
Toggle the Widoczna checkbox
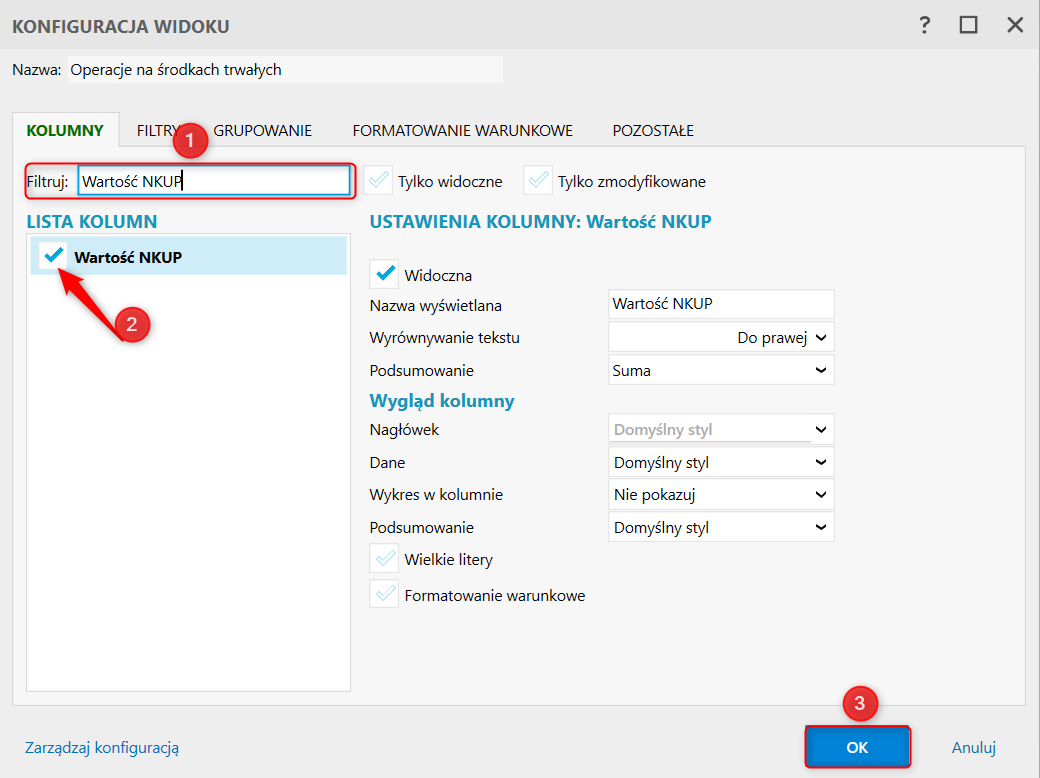(x=384, y=273)
